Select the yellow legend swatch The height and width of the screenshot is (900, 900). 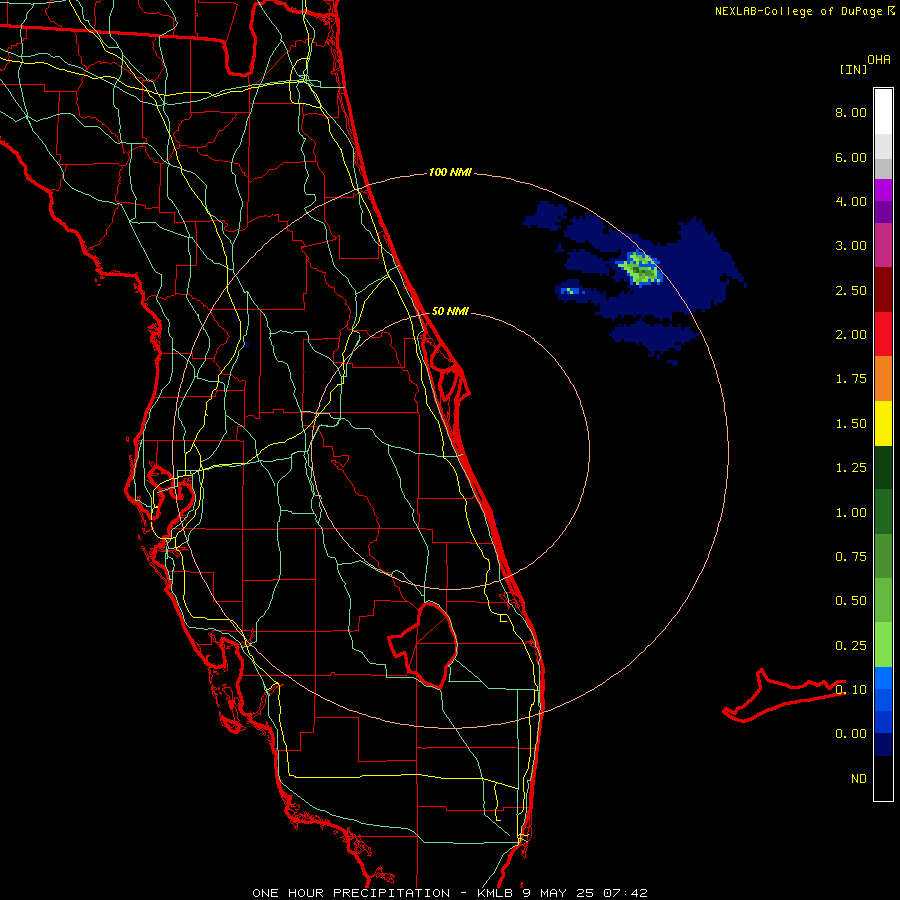click(x=883, y=424)
